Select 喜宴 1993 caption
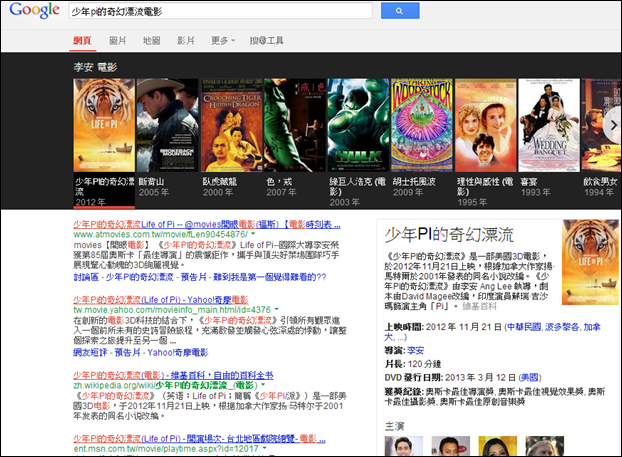Viewport: 622px width, 457px height. [535, 187]
